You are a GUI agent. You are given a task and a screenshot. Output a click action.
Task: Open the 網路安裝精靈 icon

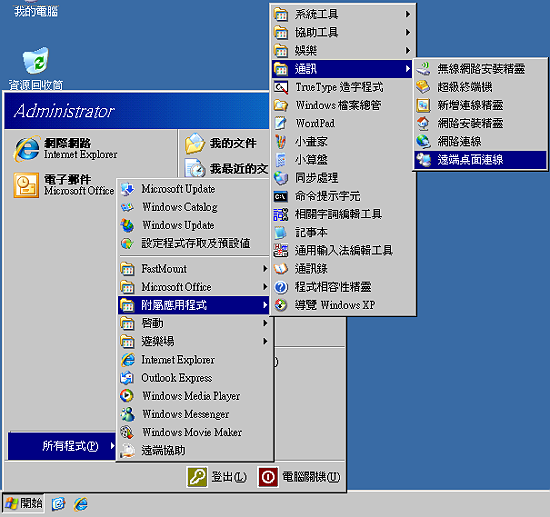pyautogui.click(x=423, y=123)
